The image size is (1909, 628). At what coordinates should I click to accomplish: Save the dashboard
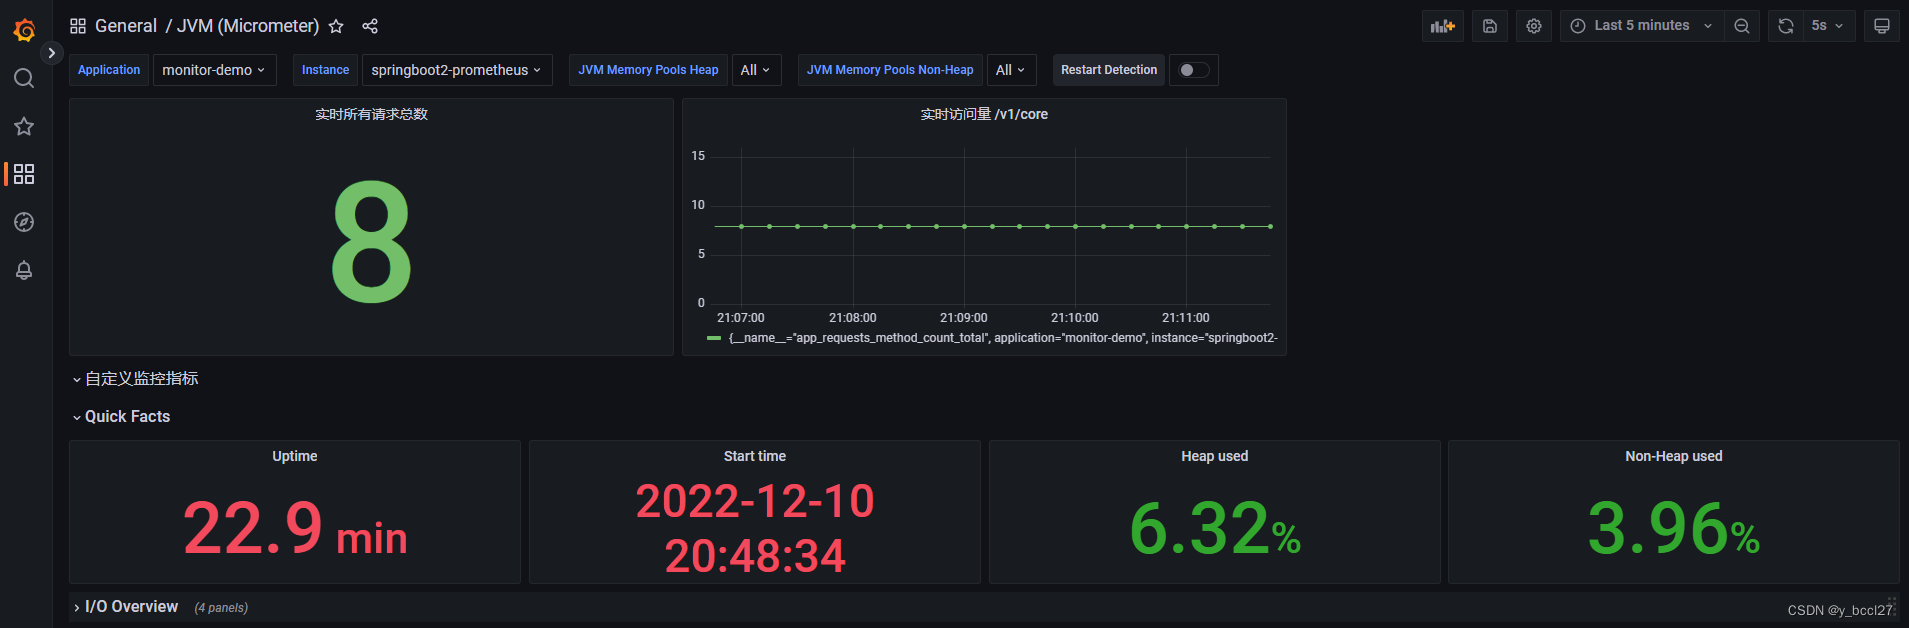point(1490,26)
